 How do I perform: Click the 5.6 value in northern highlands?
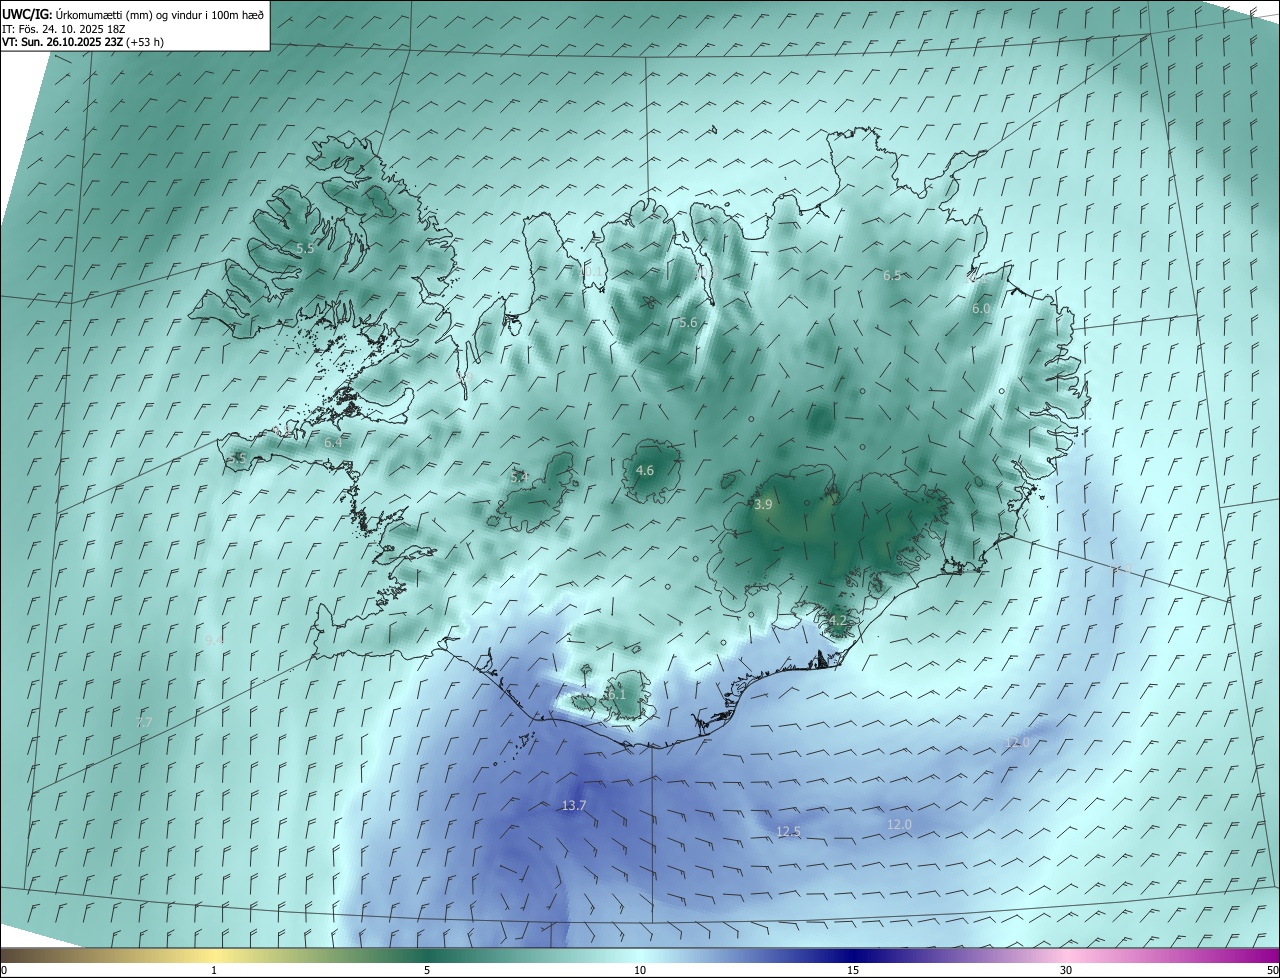688,323
